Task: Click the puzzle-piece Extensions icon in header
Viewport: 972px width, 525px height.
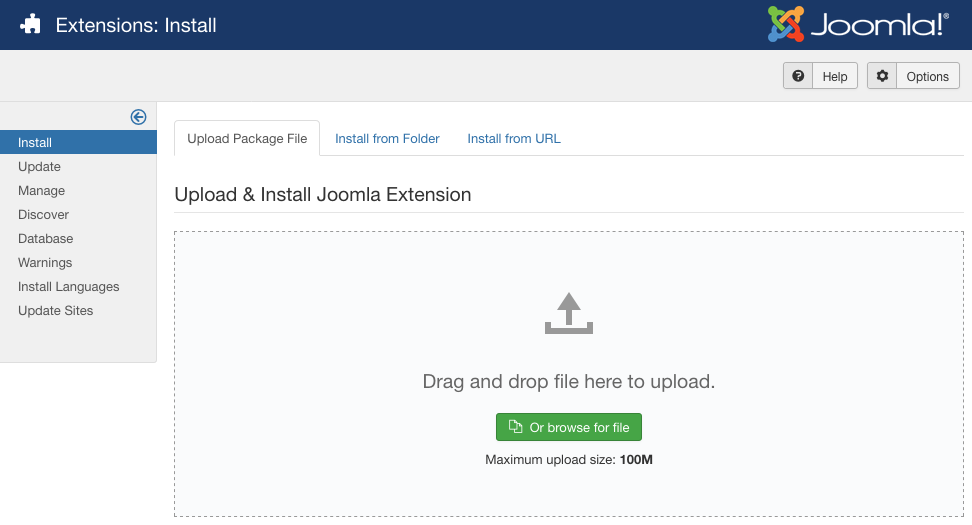Action: pyautogui.click(x=30, y=25)
